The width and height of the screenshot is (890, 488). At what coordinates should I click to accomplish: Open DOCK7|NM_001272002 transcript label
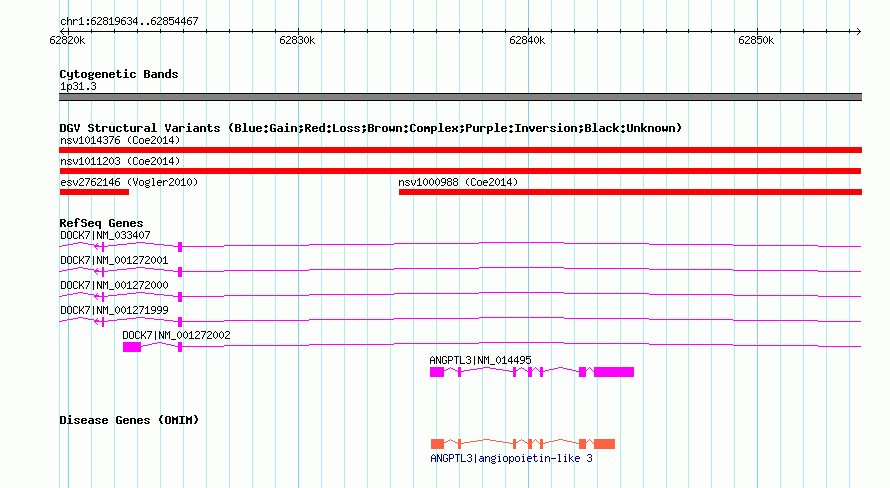177,335
